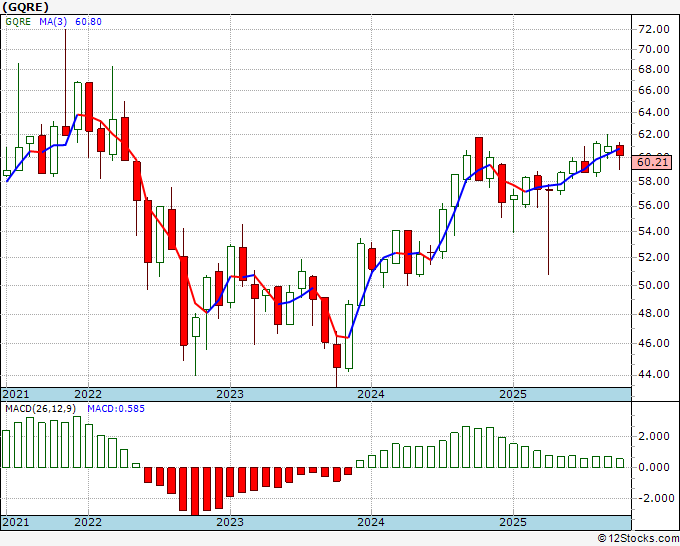Click 2021 on the price chart timeline
This screenshot has width=680, height=546.
[16, 394]
